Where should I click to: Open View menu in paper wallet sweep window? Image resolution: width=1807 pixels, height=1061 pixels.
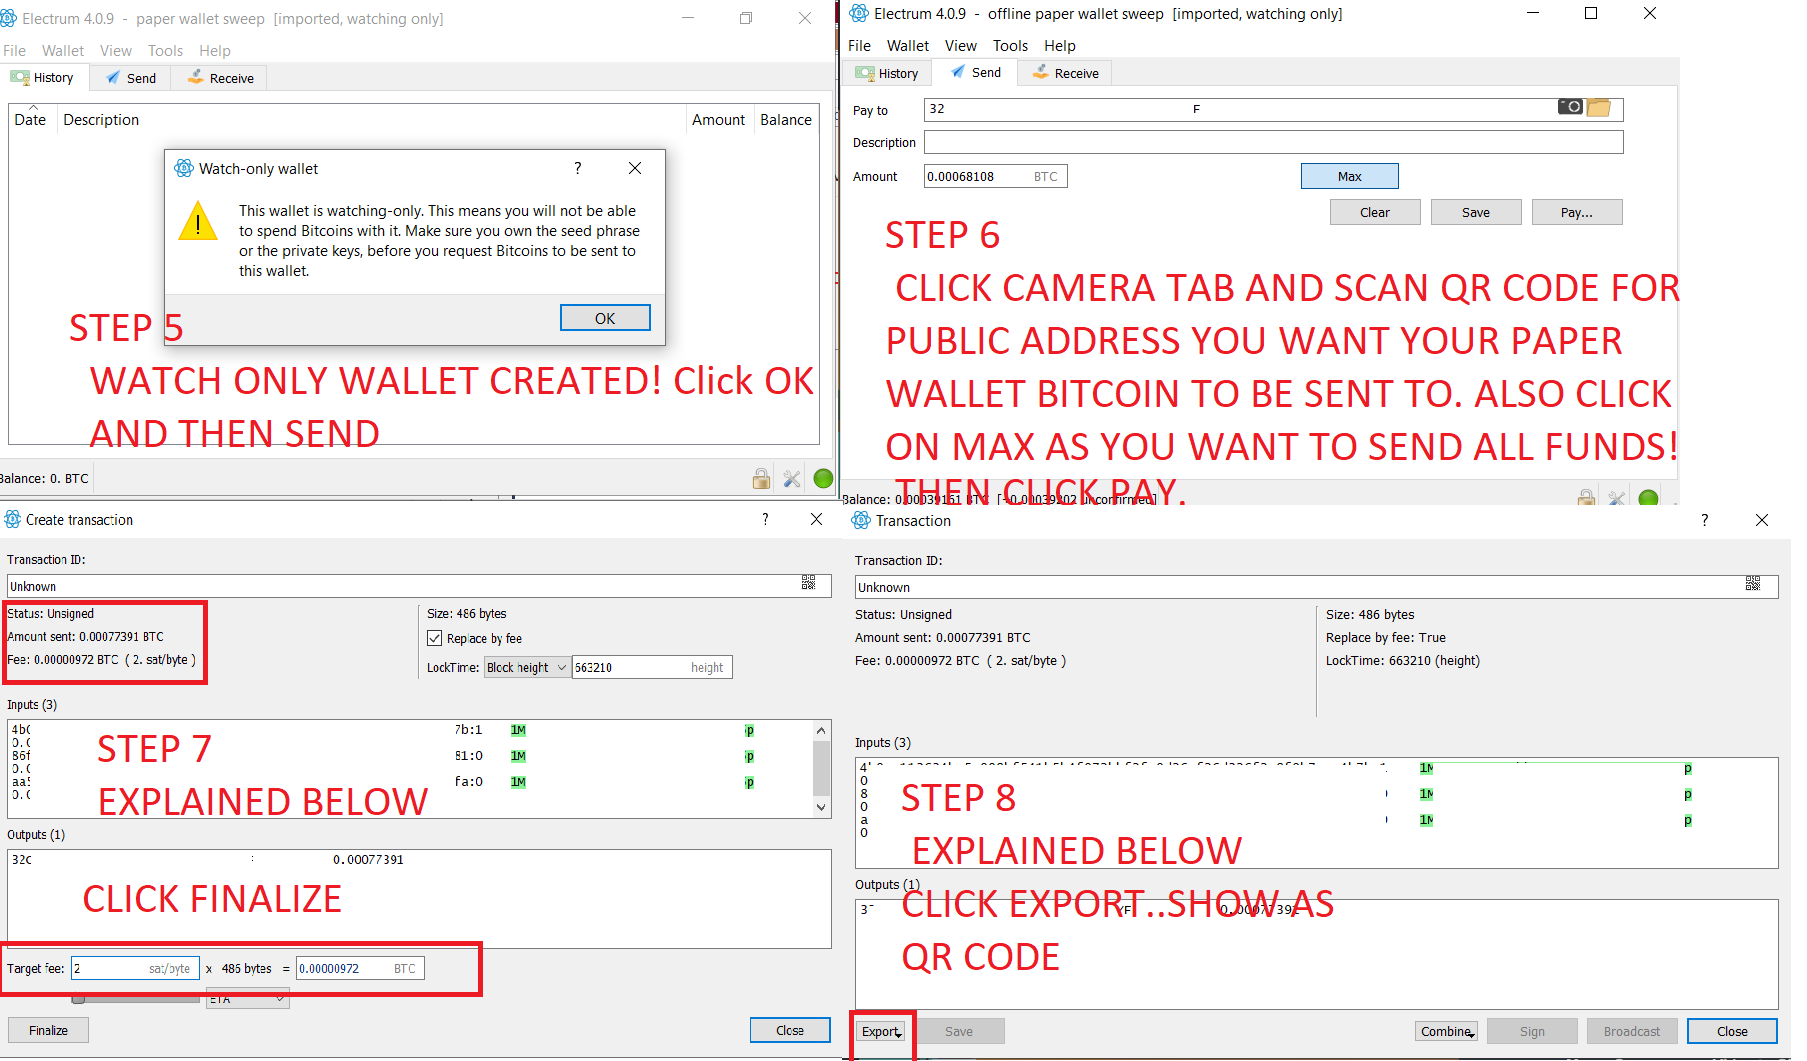click(x=116, y=50)
